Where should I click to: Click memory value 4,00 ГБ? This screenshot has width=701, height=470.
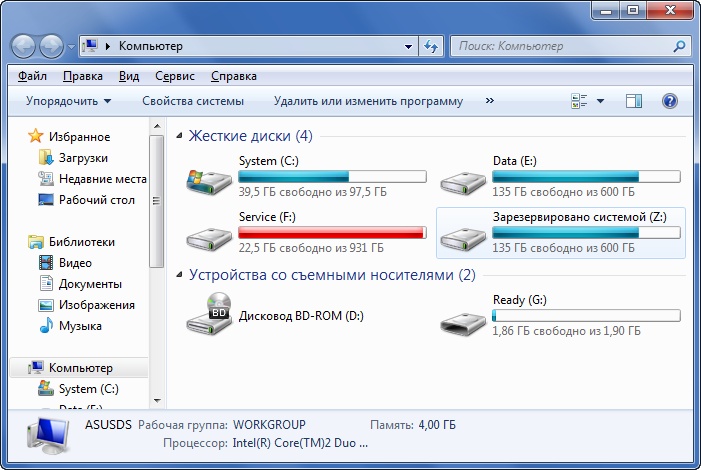(437, 425)
